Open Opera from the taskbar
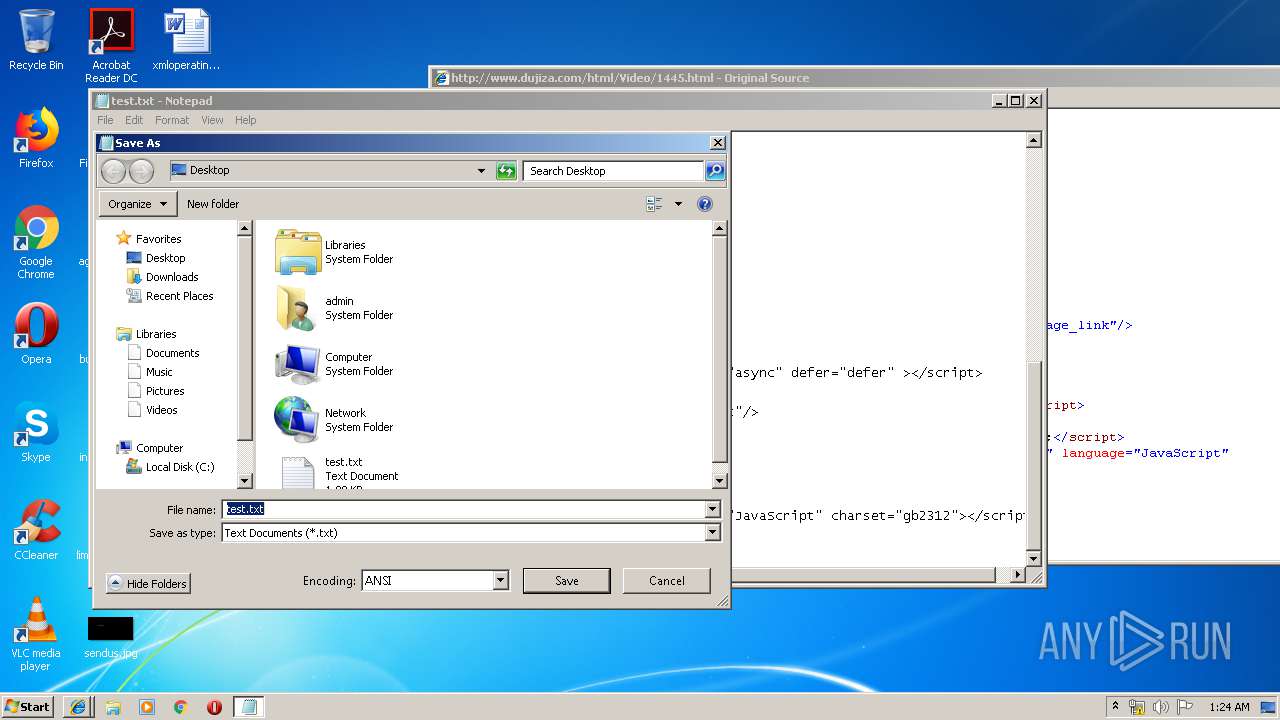 click(x=214, y=707)
